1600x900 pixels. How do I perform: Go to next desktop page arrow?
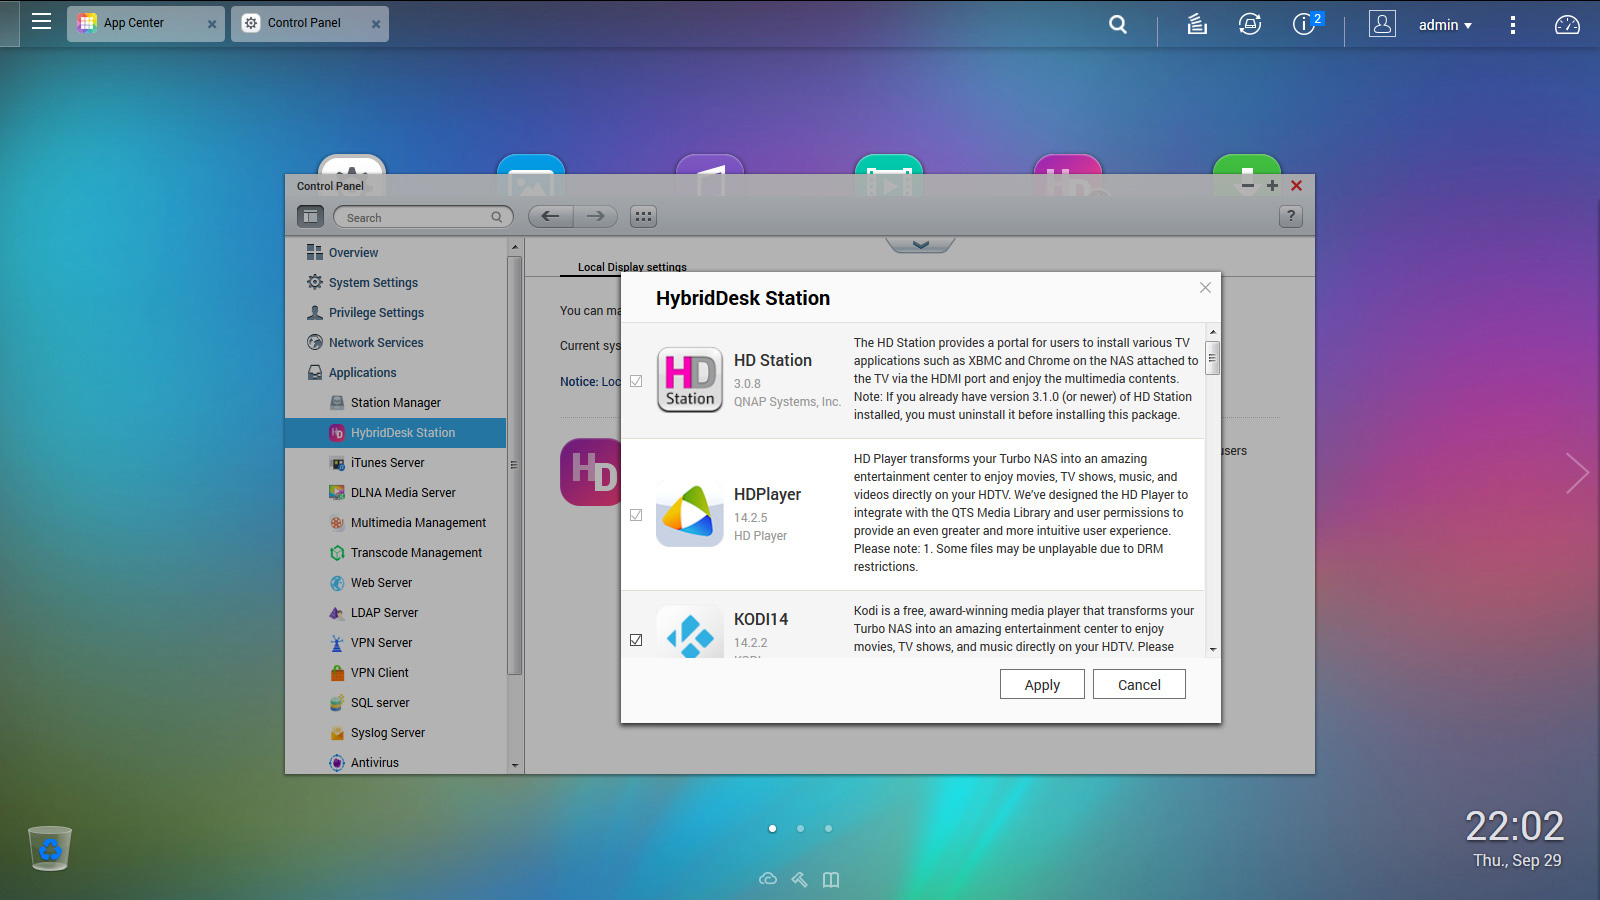[1577, 473]
